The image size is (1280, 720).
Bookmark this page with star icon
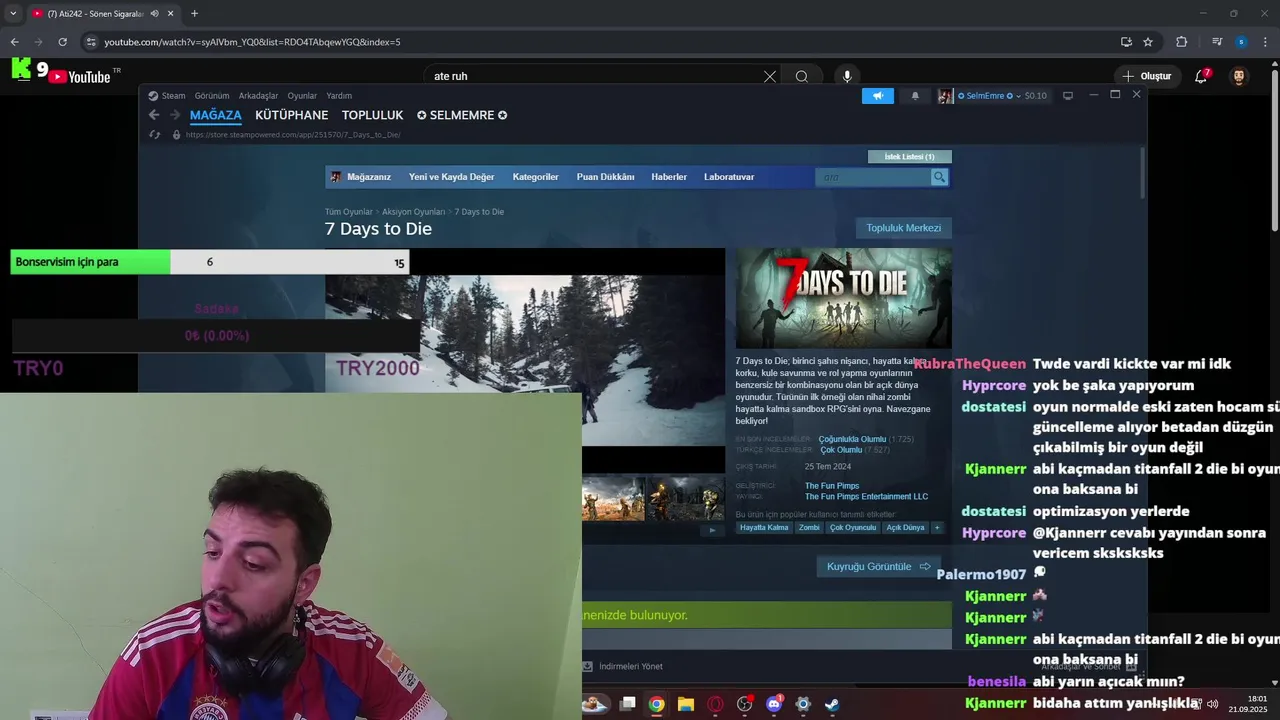point(1148,42)
